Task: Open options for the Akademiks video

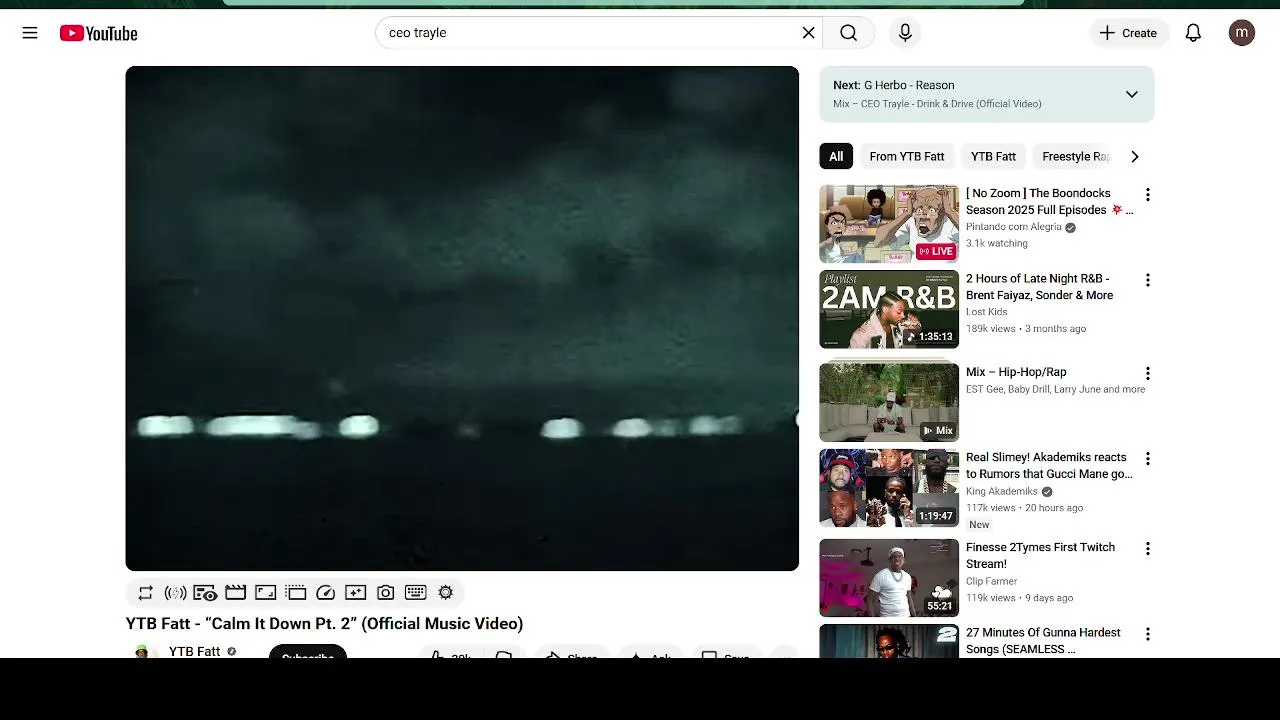Action: [1147, 459]
